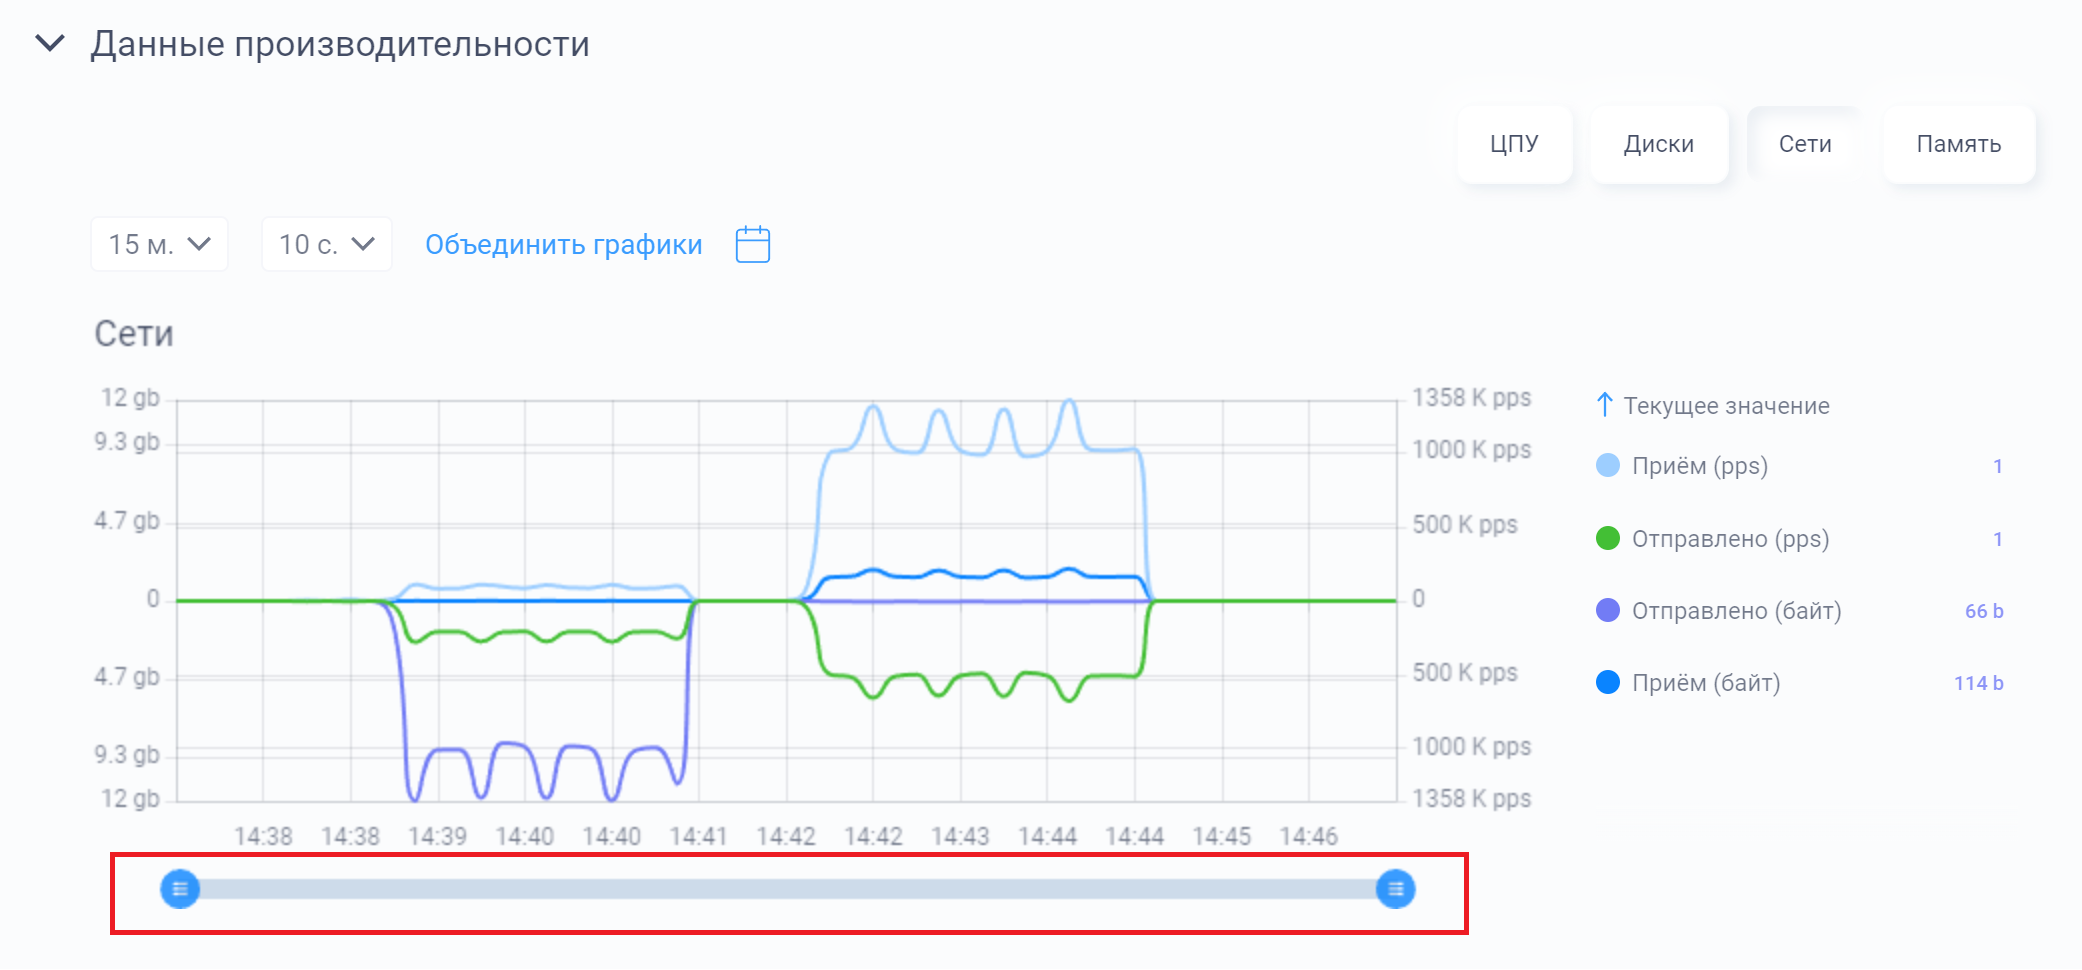2082x970 pixels.
Task: Click the Текущее значение legend header text
Action: (x=1726, y=406)
